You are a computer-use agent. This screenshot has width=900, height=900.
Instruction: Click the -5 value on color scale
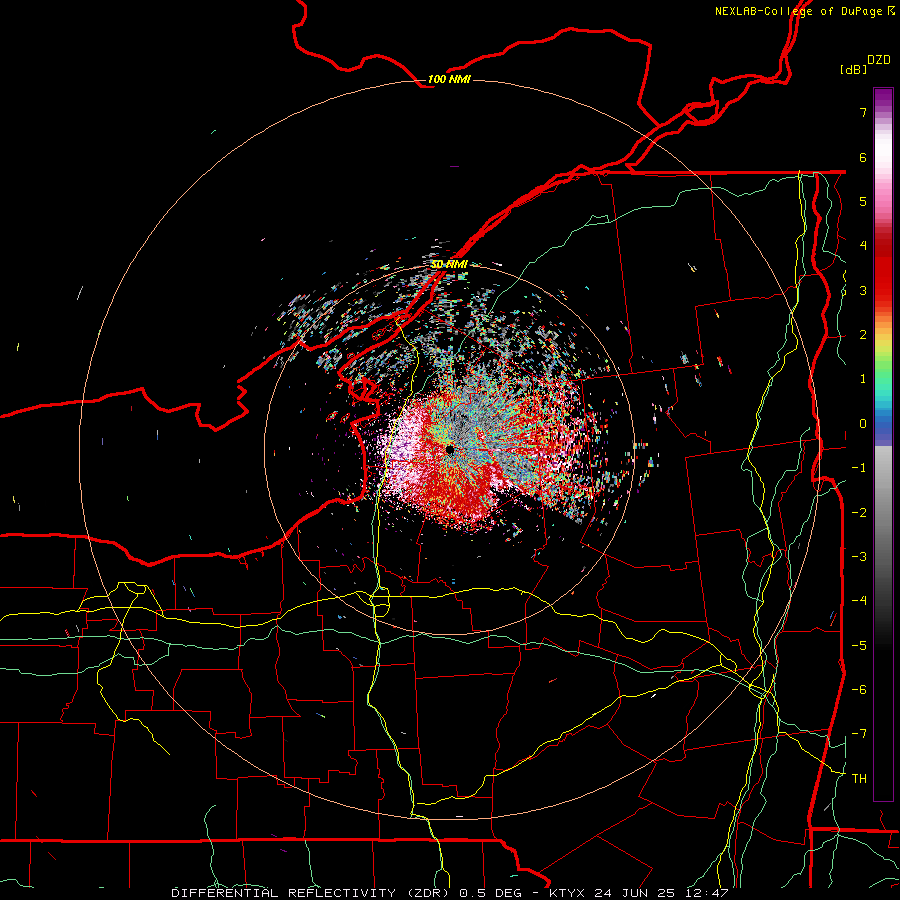point(859,645)
